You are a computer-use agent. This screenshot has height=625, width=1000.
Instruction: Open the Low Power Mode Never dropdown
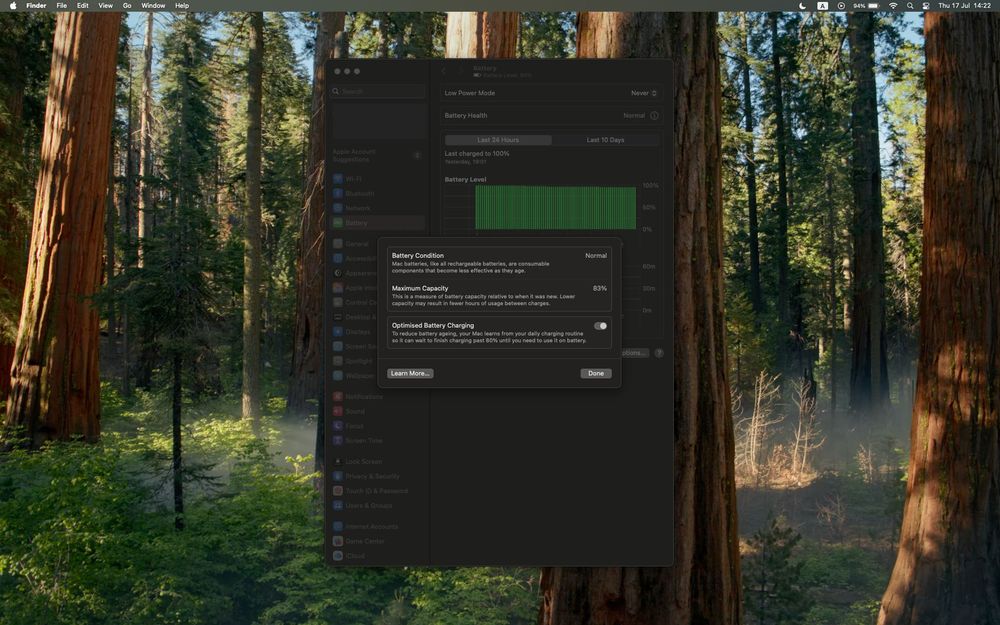(x=643, y=93)
